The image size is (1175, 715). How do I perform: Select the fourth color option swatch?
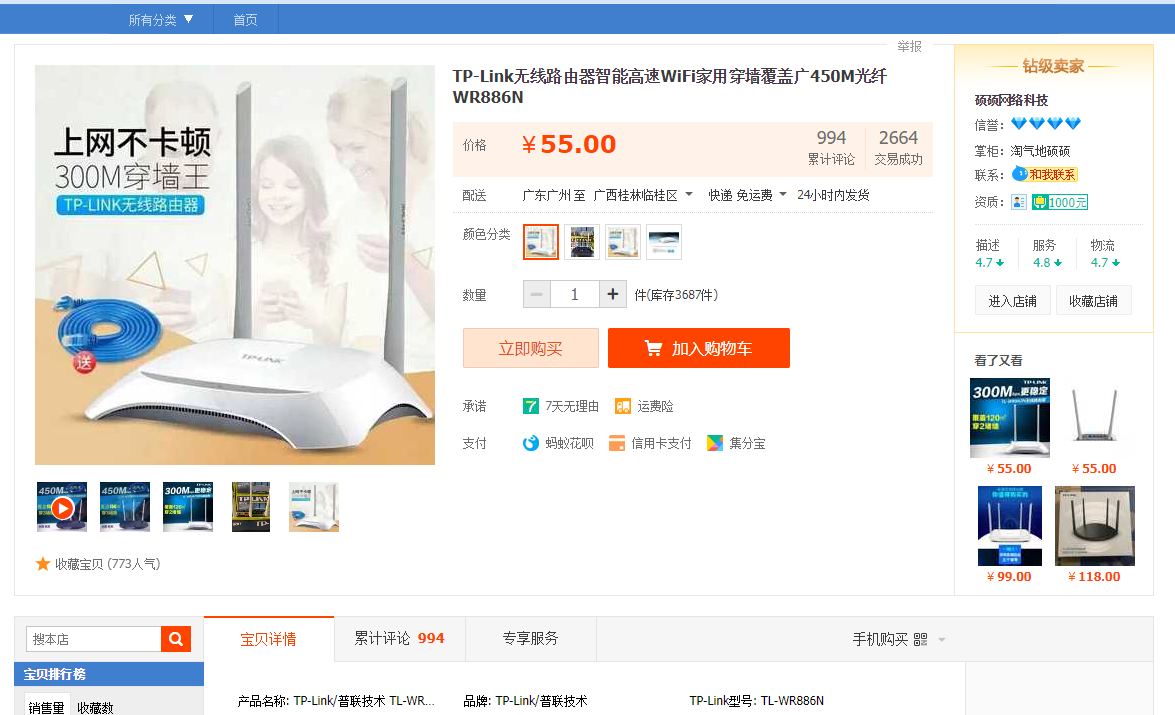(664, 242)
